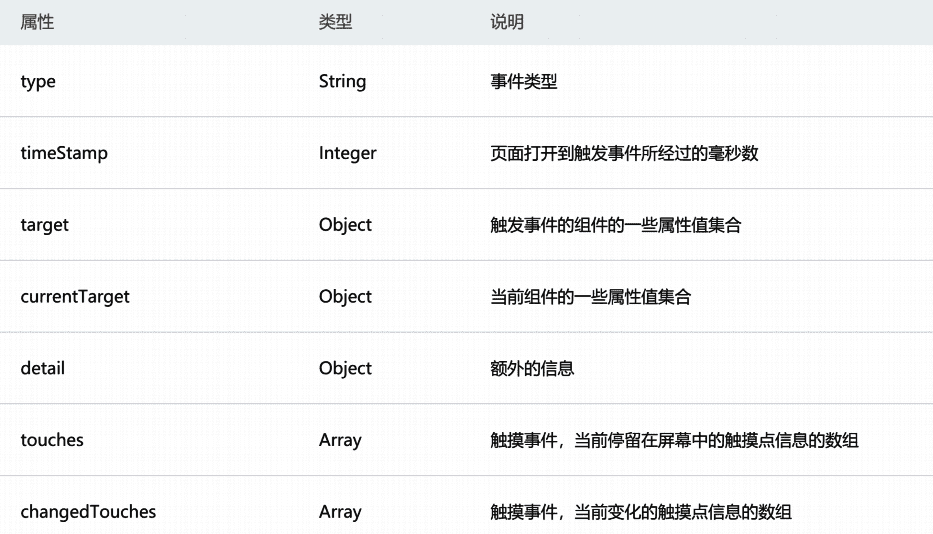Click the 当前组件的一些属性值集合 description
This screenshot has height=534, width=933.
[590, 296]
